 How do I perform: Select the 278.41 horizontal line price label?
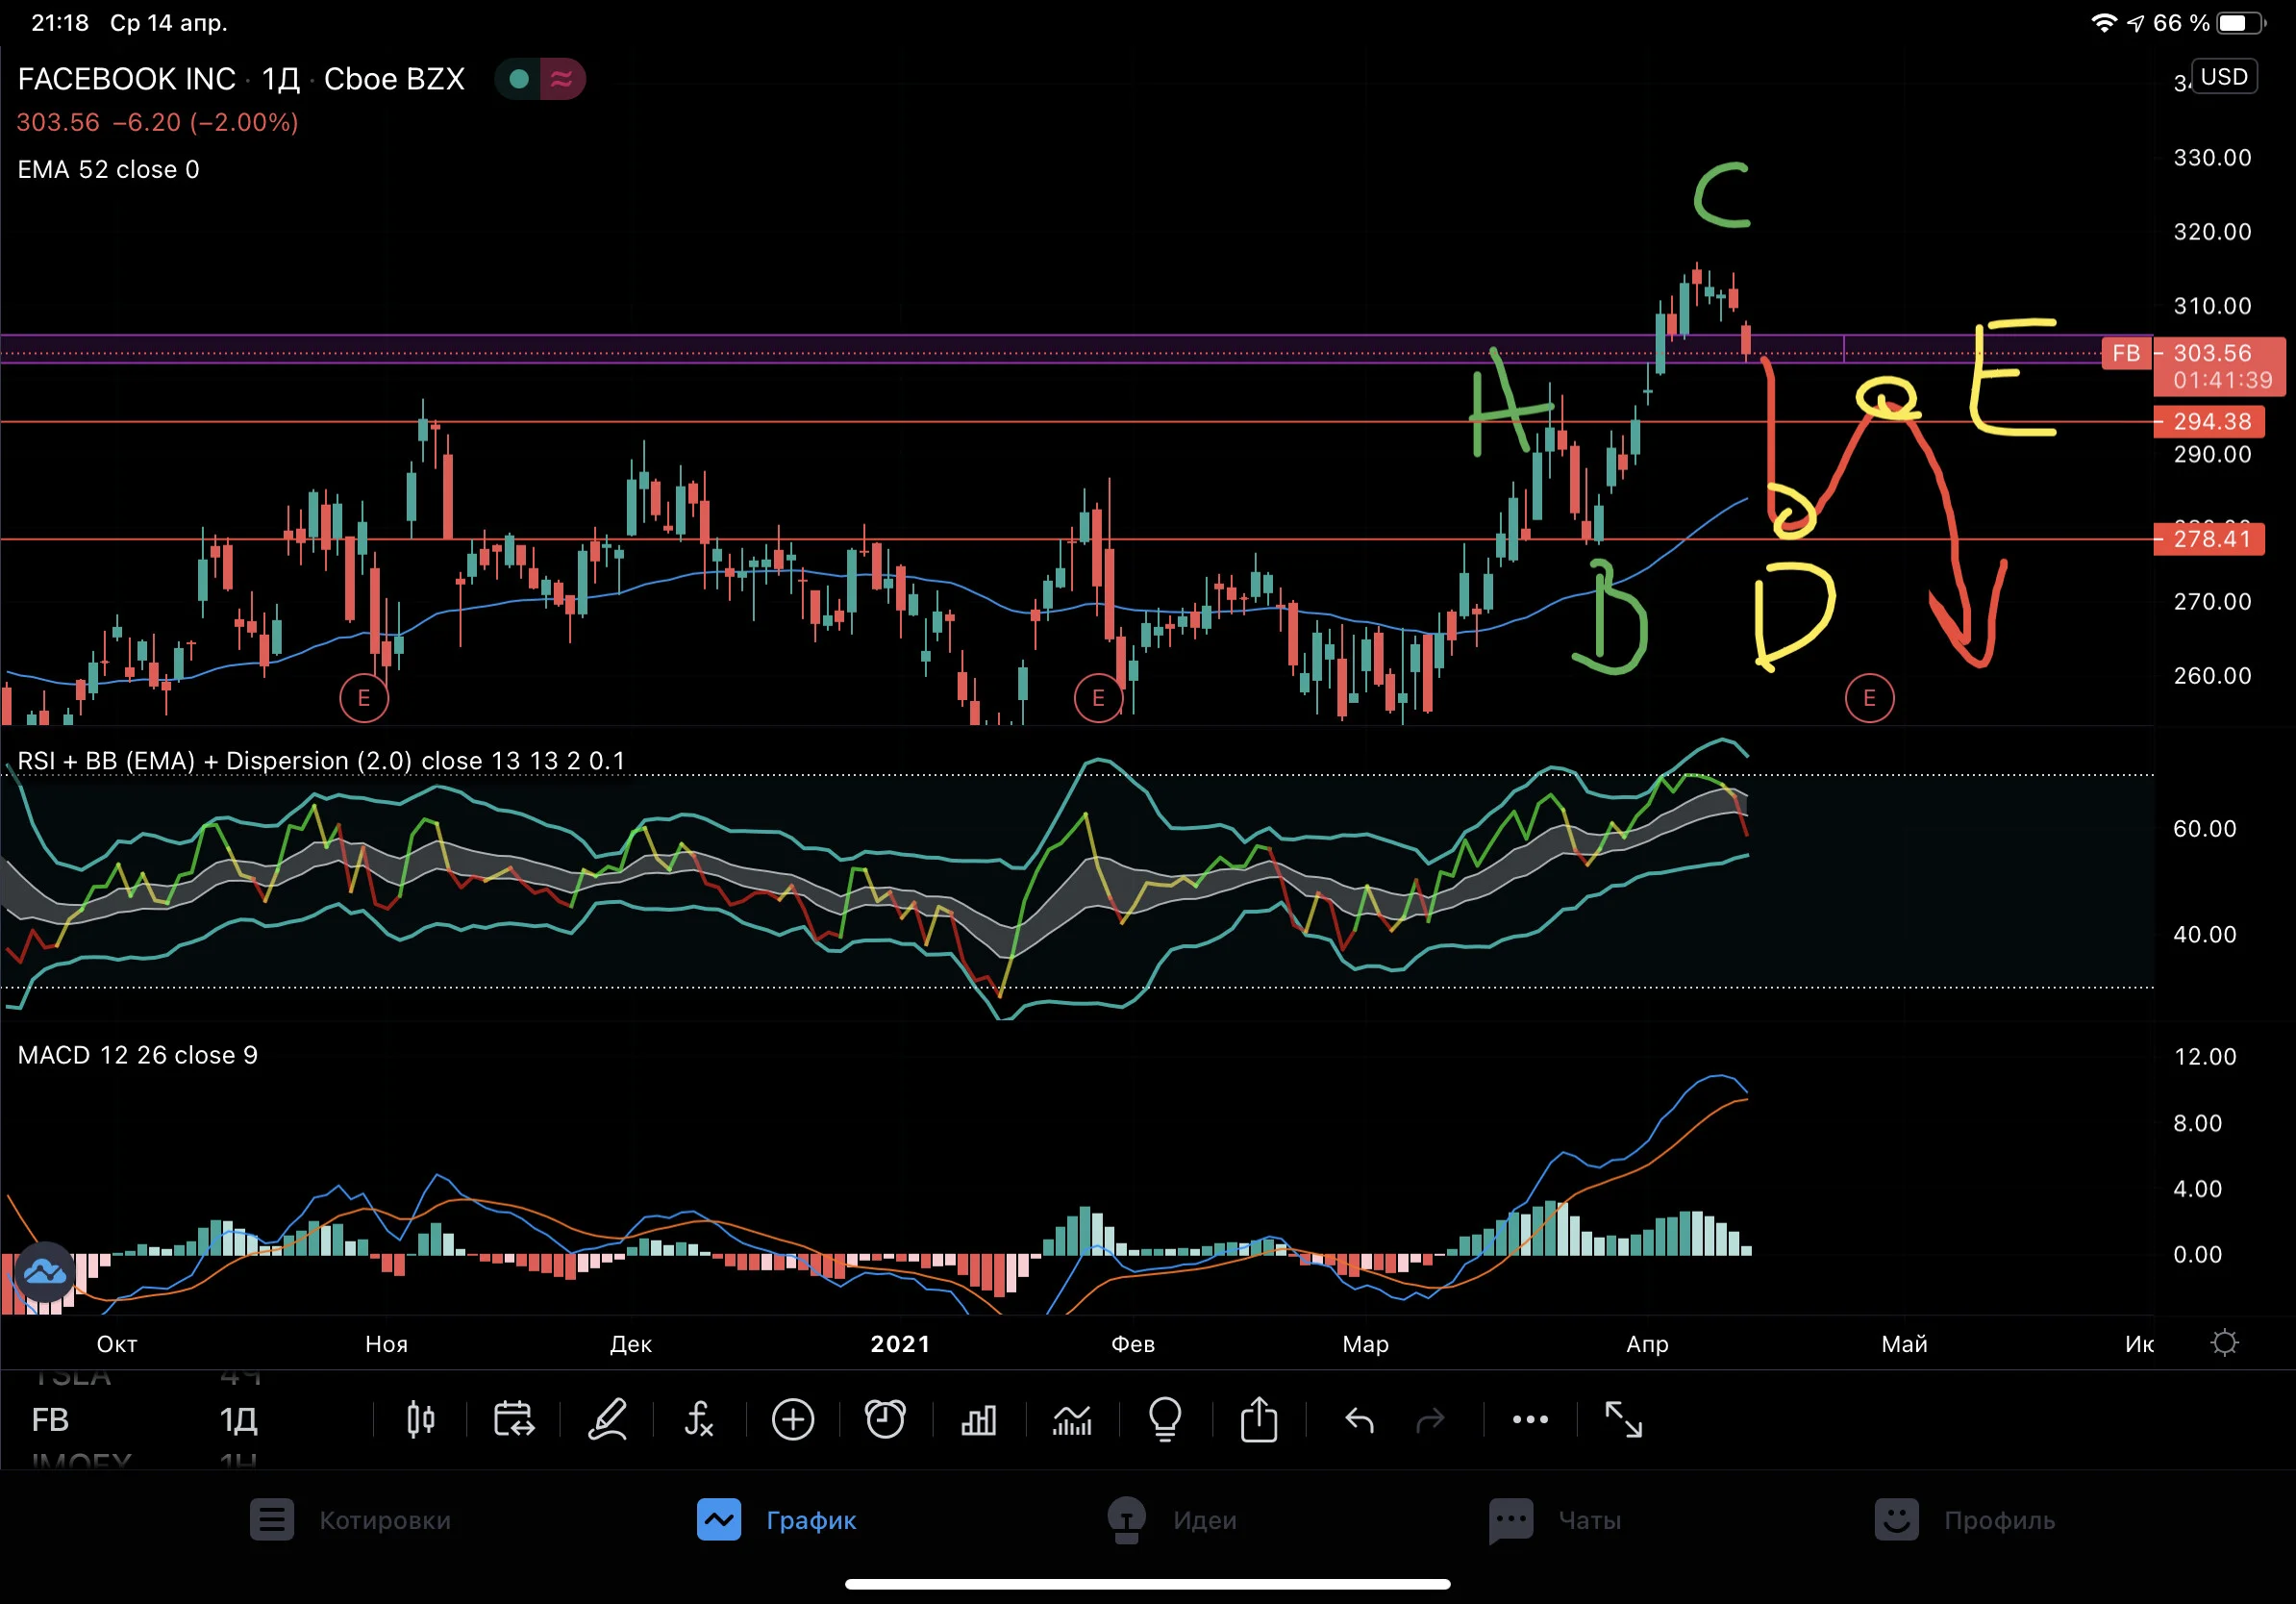pyautogui.click(x=2208, y=539)
